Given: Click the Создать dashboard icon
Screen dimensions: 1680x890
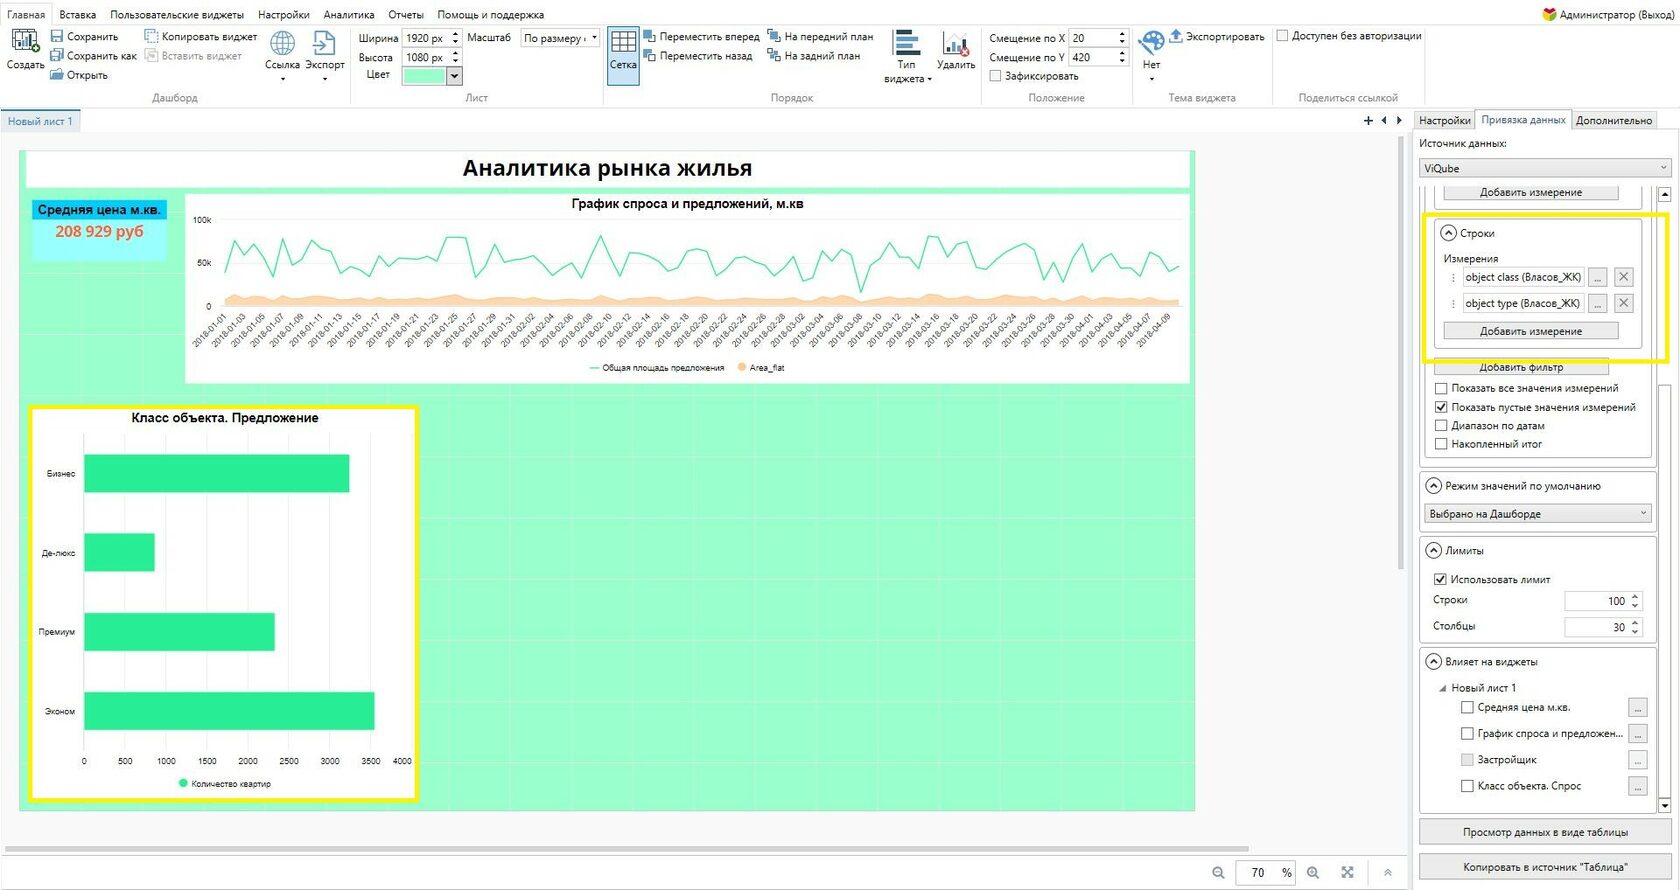Looking at the screenshot, I should click(x=25, y=42).
